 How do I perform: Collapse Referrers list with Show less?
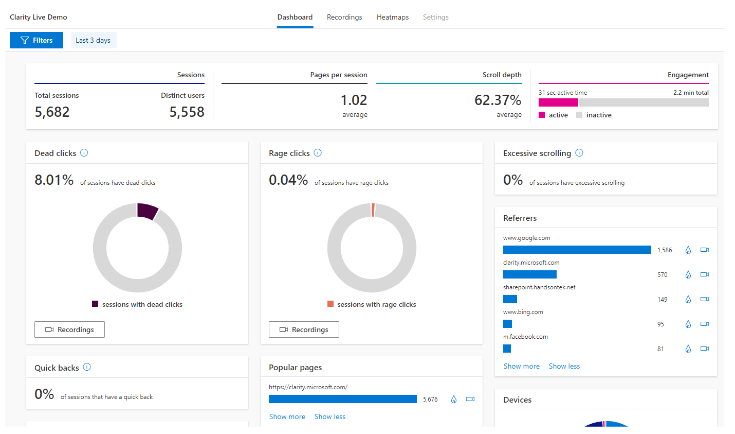click(564, 367)
